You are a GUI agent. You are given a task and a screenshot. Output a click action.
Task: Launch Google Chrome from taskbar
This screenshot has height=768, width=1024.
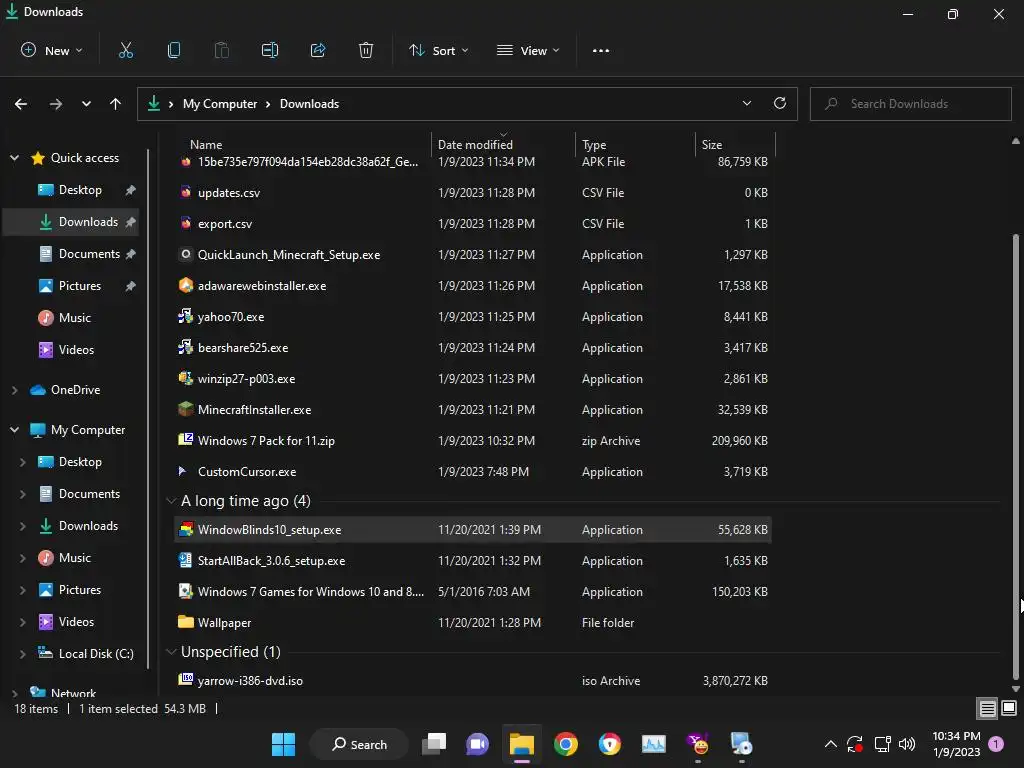pos(566,744)
